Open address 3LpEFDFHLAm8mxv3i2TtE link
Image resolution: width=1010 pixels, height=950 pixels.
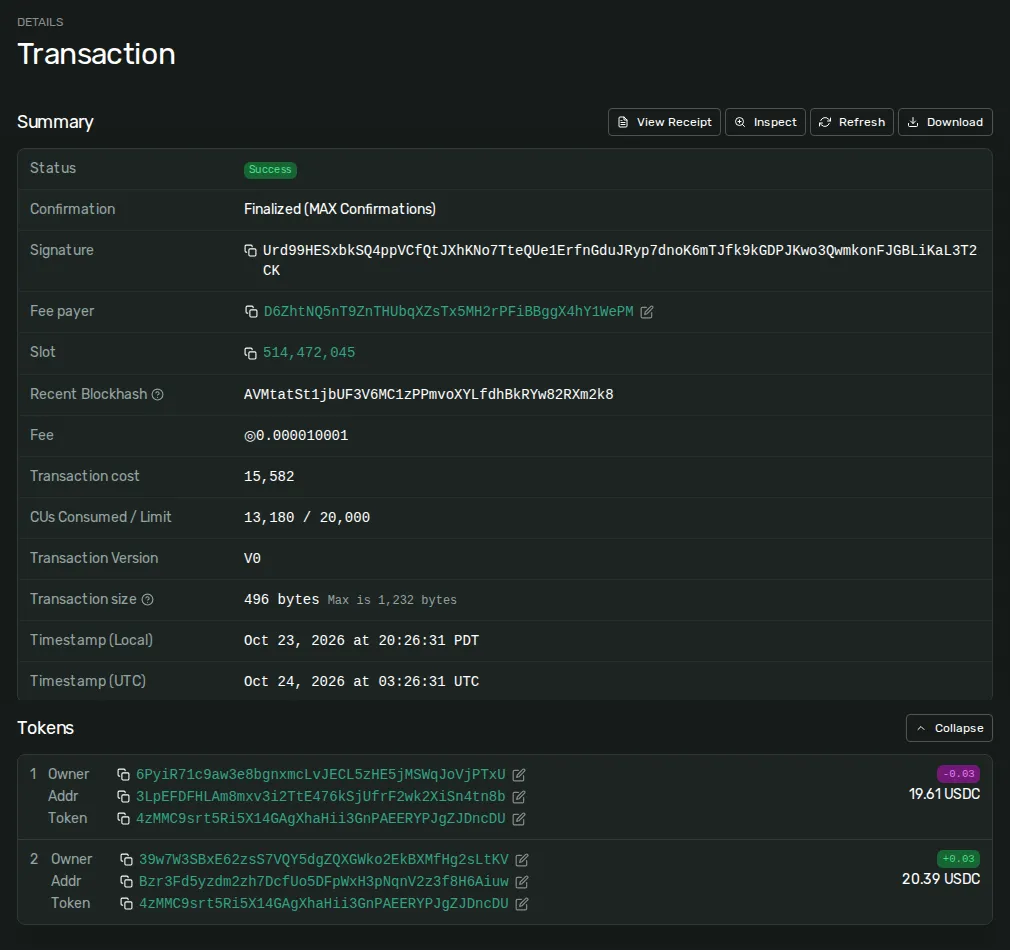320,797
